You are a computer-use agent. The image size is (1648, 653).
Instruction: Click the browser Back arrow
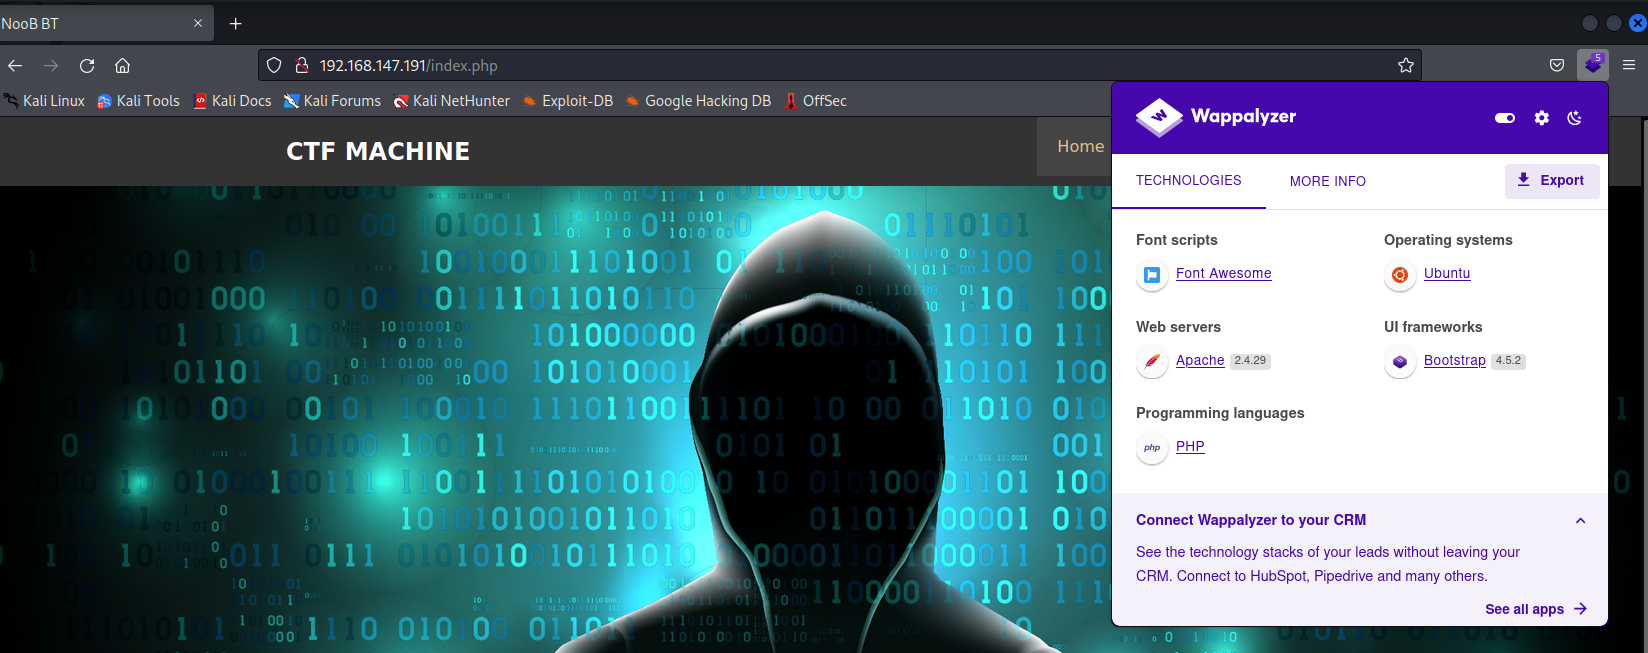point(15,66)
